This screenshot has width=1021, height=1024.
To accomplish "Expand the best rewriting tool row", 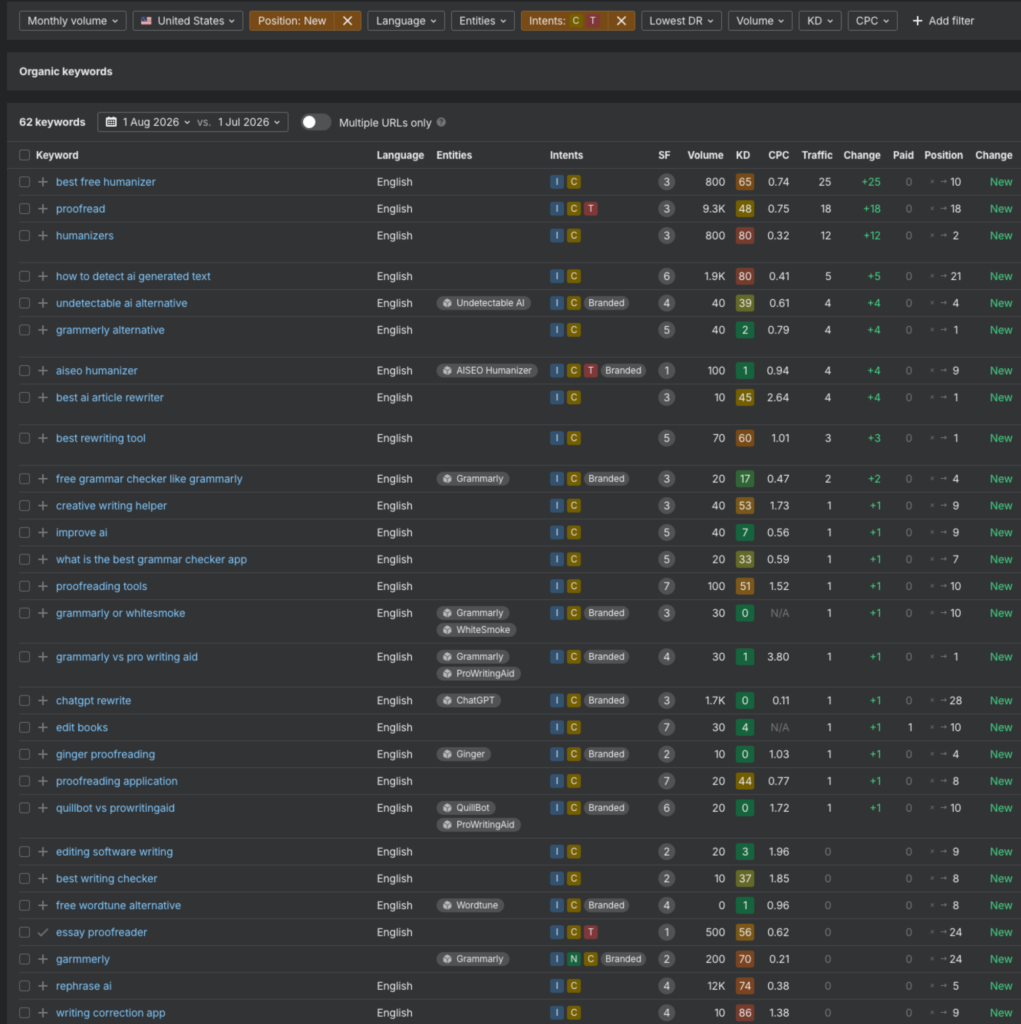I will coord(43,438).
